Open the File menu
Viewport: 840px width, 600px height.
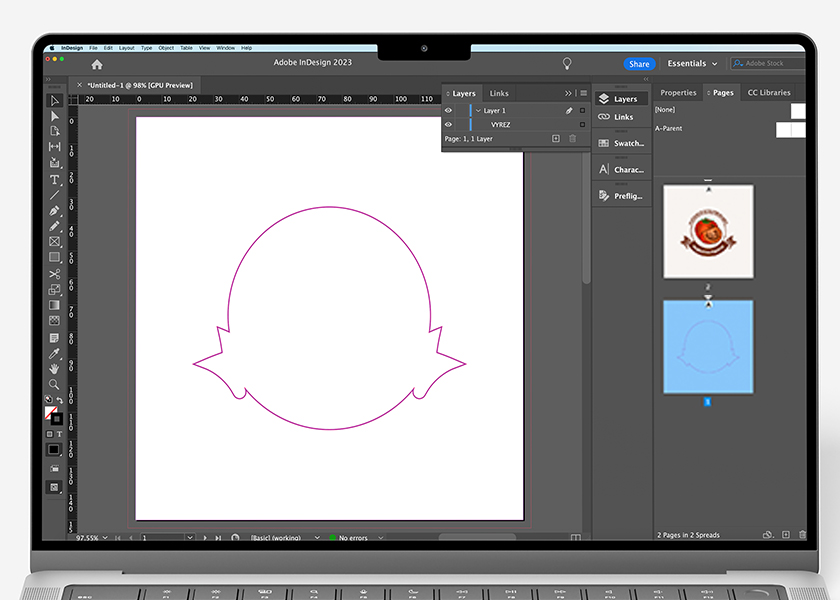click(93, 48)
